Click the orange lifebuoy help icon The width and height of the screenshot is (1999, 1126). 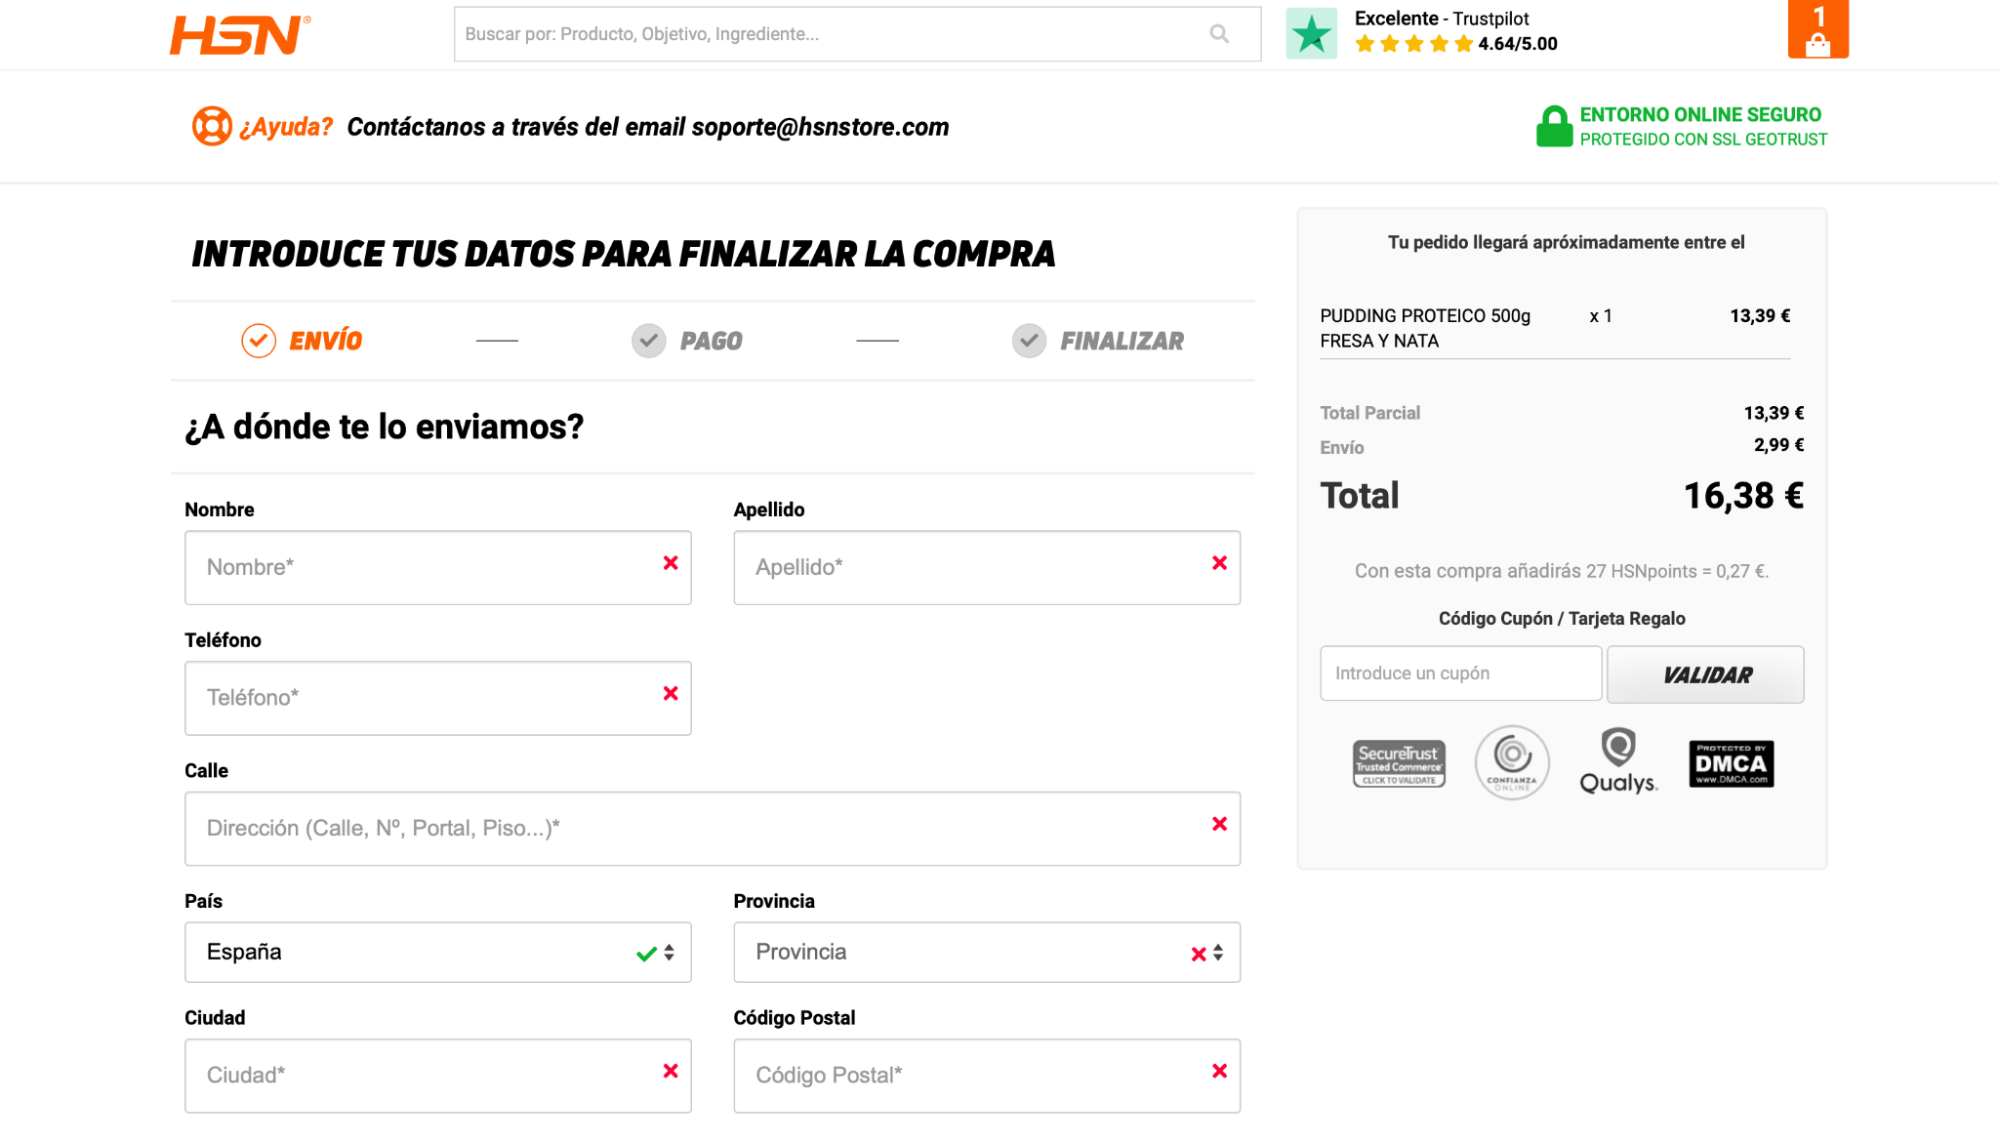(x=211, y=126)
